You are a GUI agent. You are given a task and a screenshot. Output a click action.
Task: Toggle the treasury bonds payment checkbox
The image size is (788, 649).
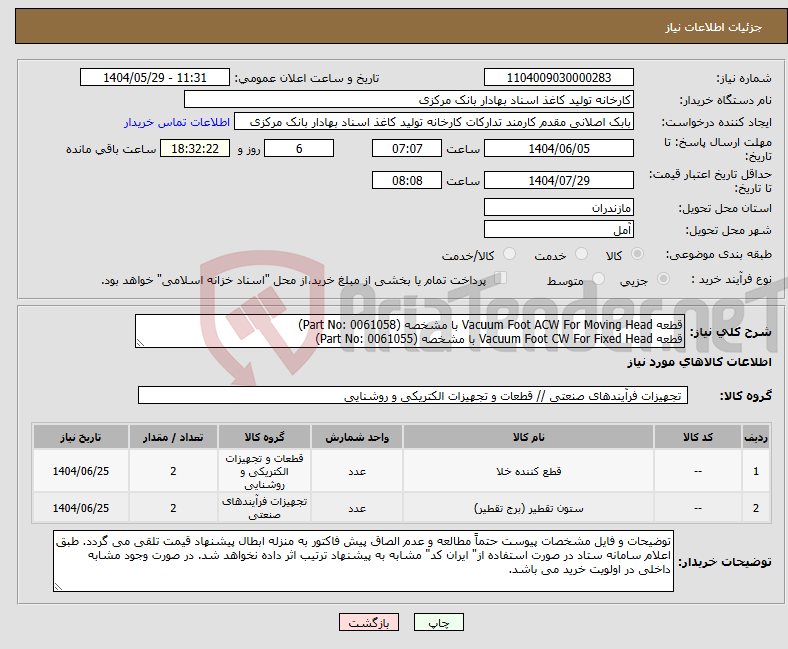[501, 280]
